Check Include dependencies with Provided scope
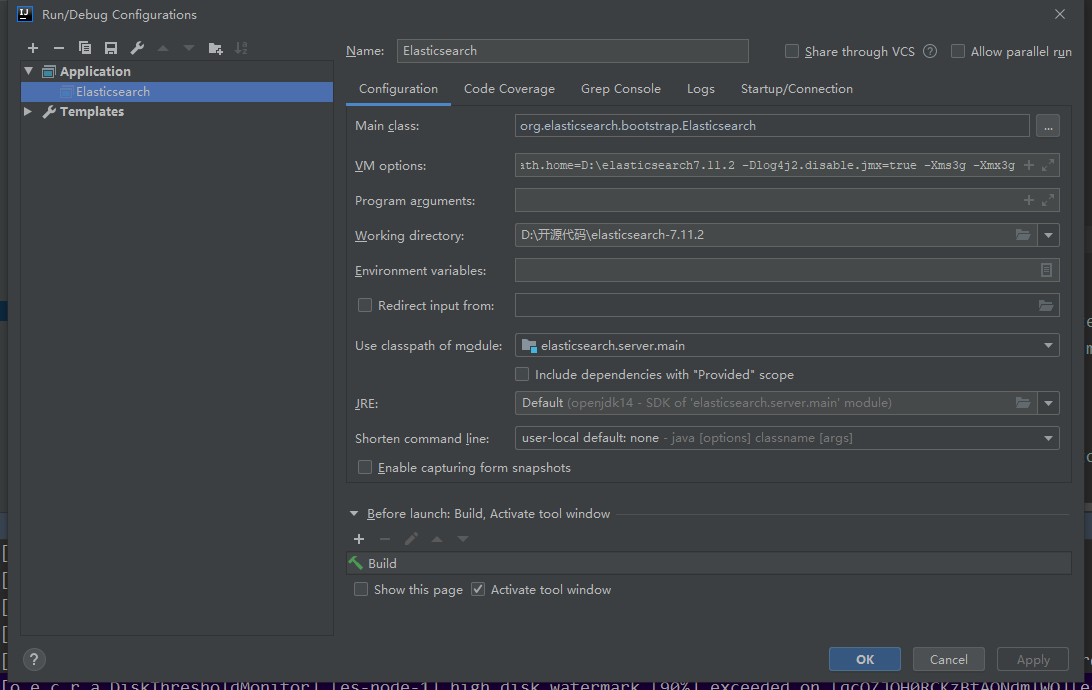 pyautogui.click(x=522, y=375)
